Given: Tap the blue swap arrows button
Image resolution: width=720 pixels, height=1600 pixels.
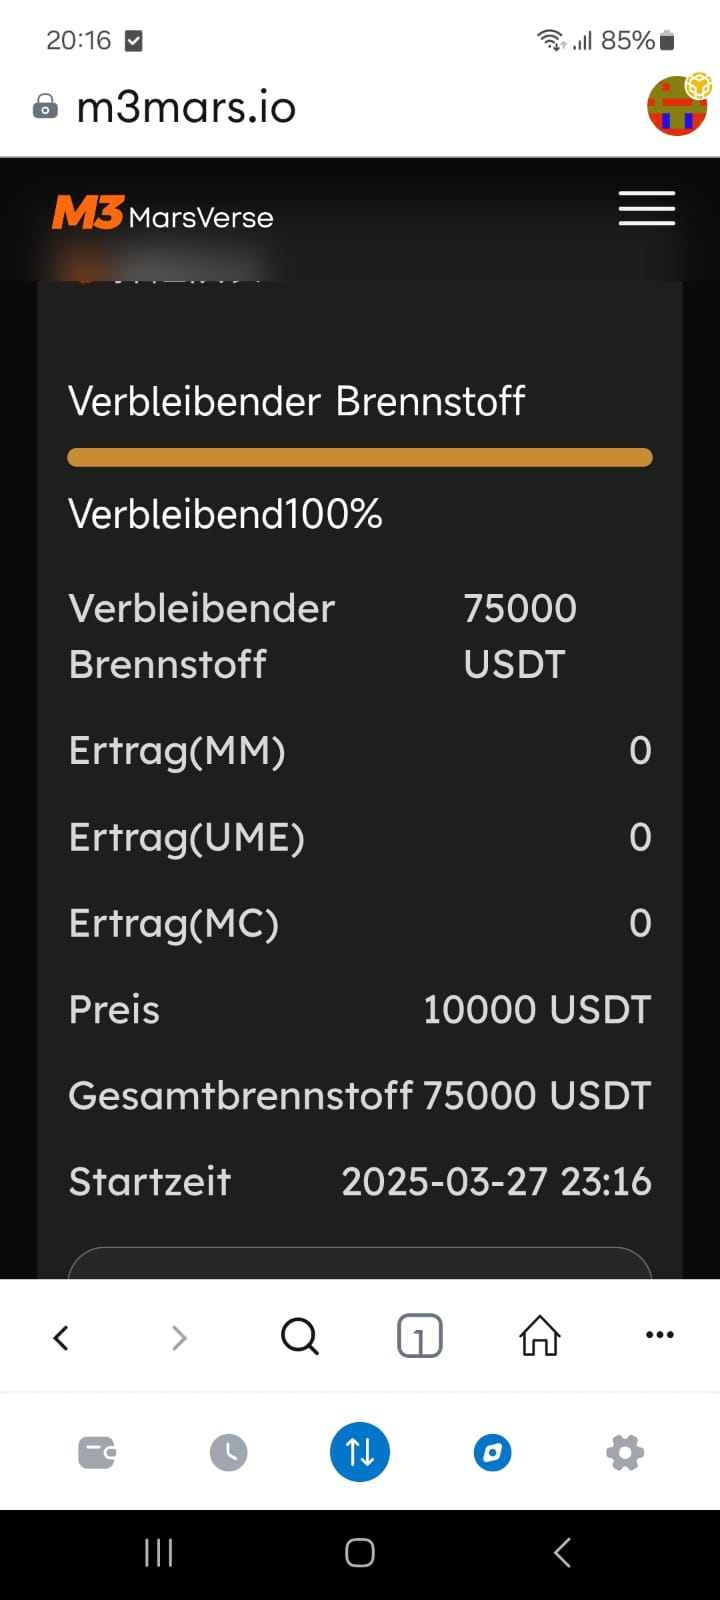Looking at the screenshot, I should pos(360,1452).
